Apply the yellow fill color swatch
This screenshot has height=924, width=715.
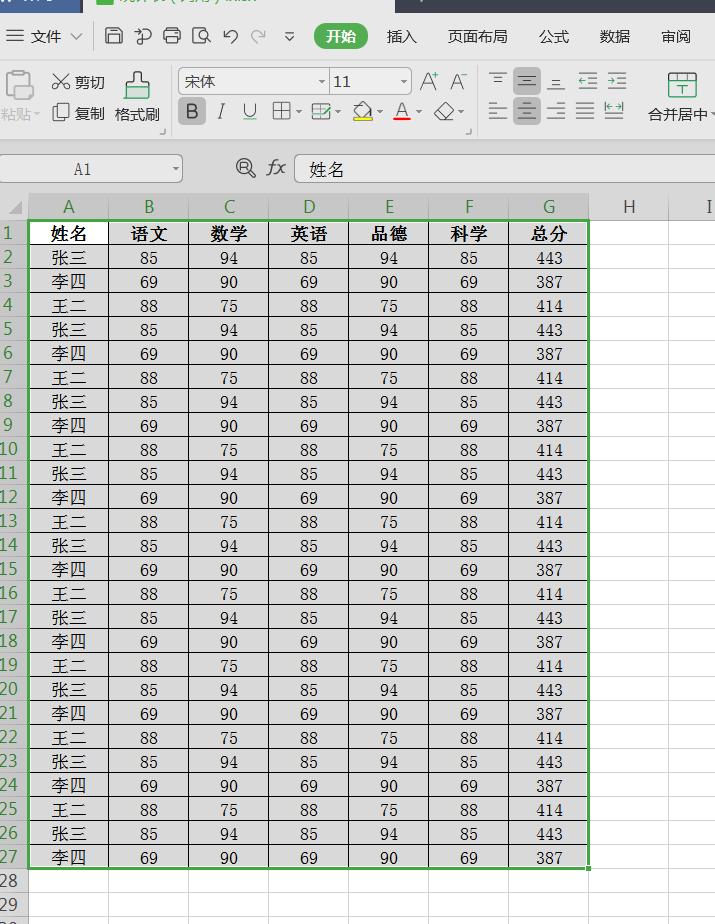pyautogui.click(x=362, y=111)
